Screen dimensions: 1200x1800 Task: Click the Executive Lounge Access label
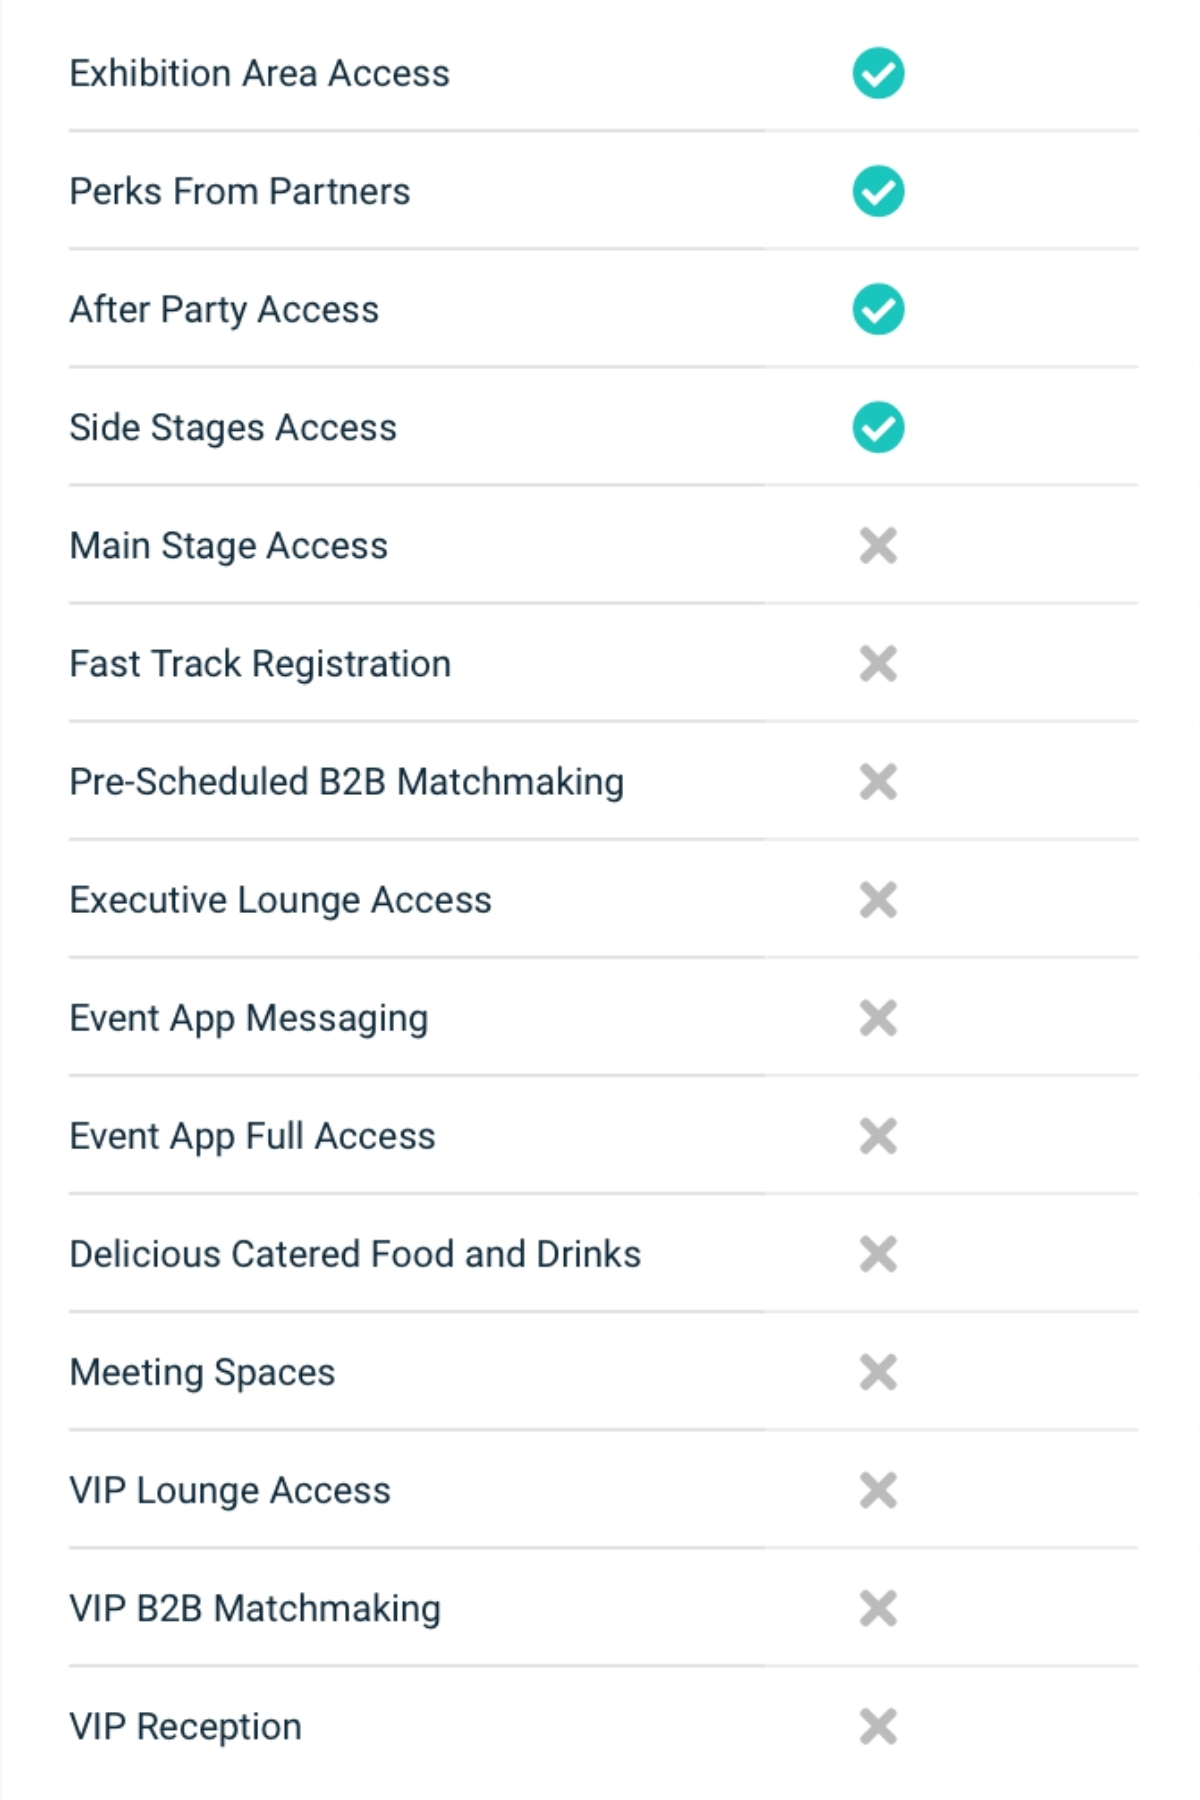280,900
